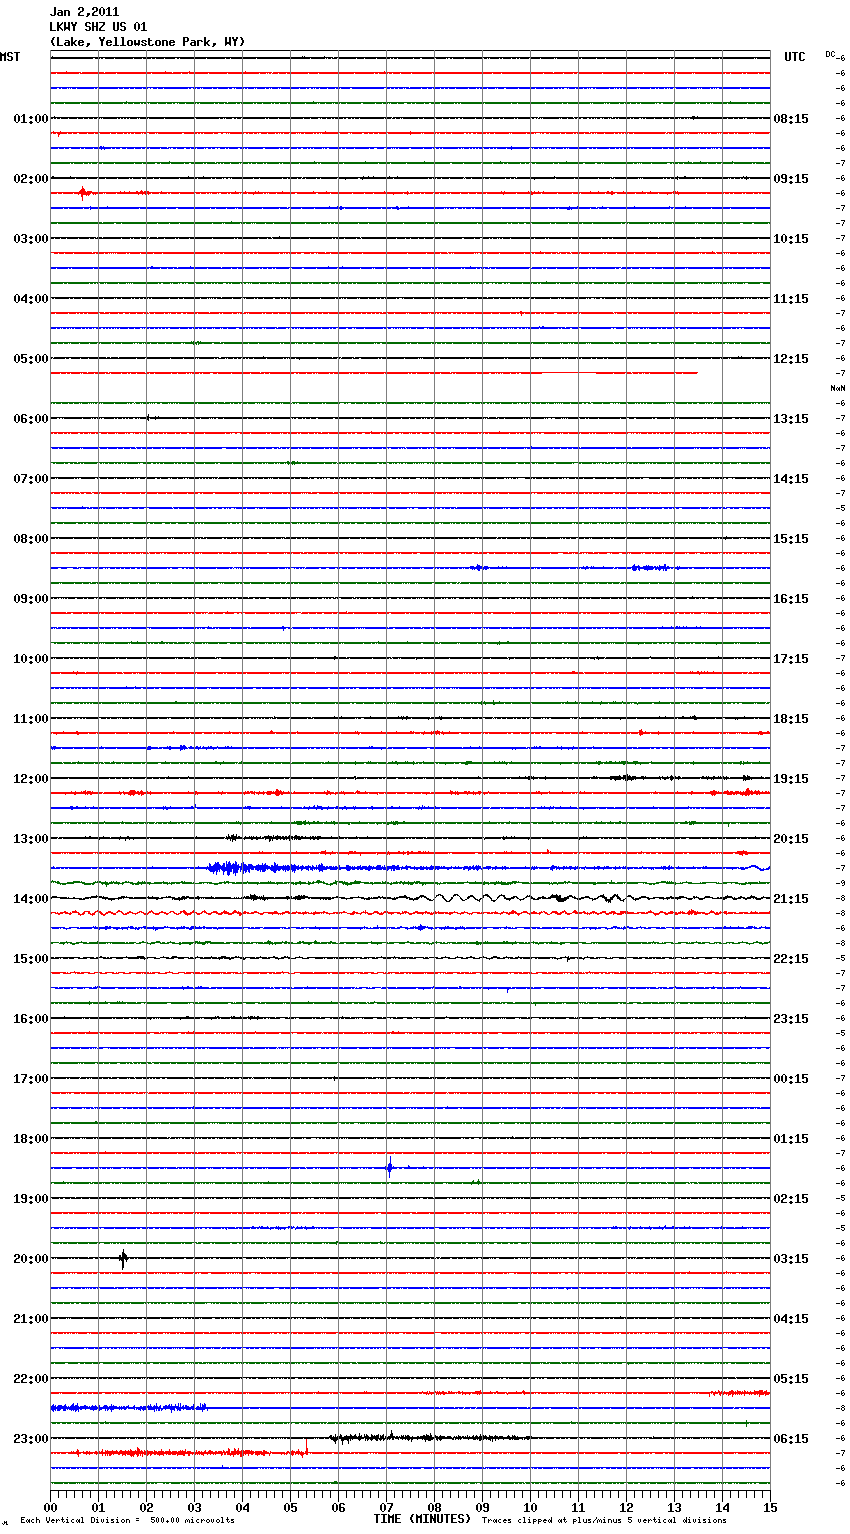Select the station code LKWY SHZ US 01
This screenshot has height=1534, width=850.
(x=98, y=27)
